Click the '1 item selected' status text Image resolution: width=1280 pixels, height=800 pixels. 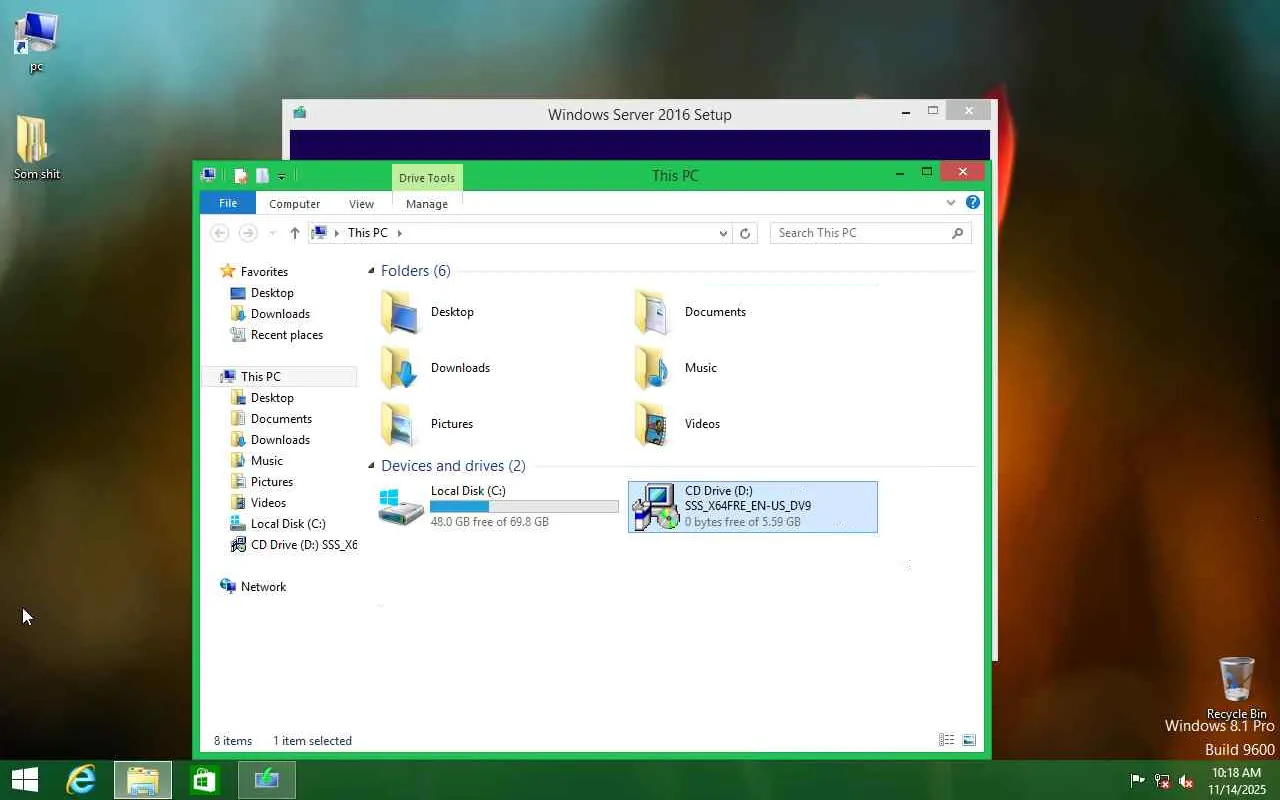click(312, 741)
